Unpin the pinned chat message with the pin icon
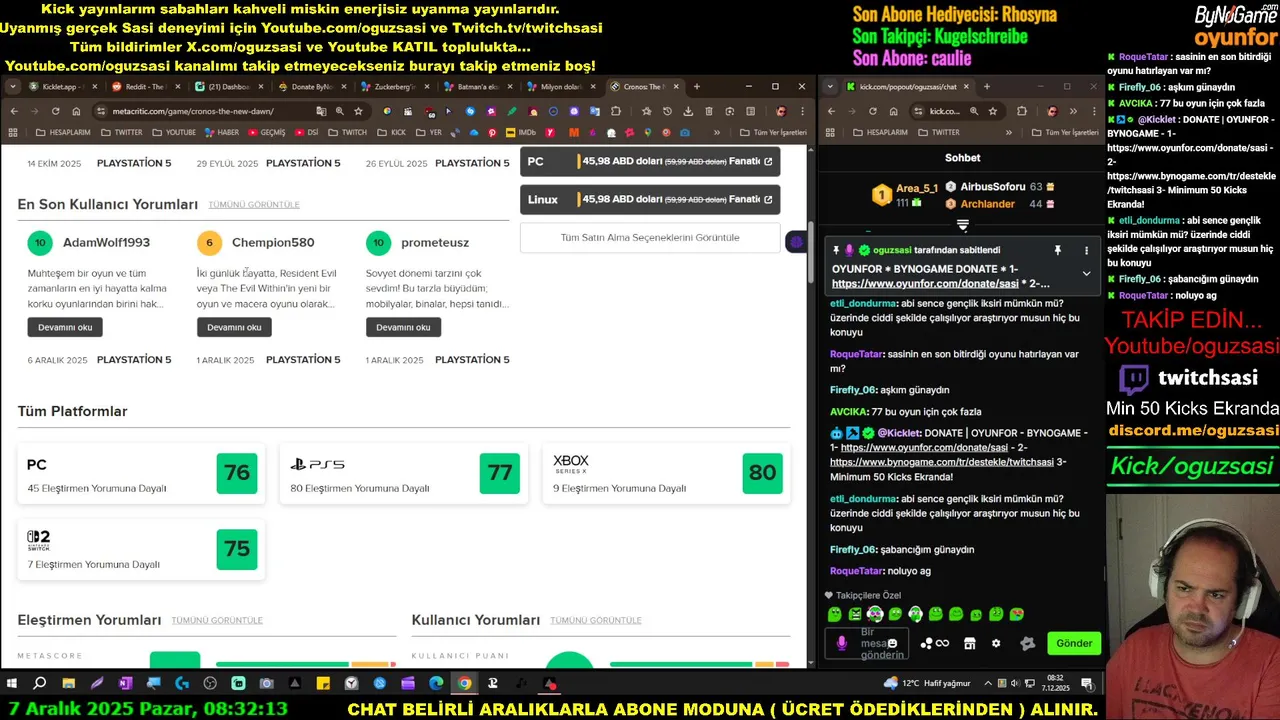 pyautogui.click(x=1057, y=250)
